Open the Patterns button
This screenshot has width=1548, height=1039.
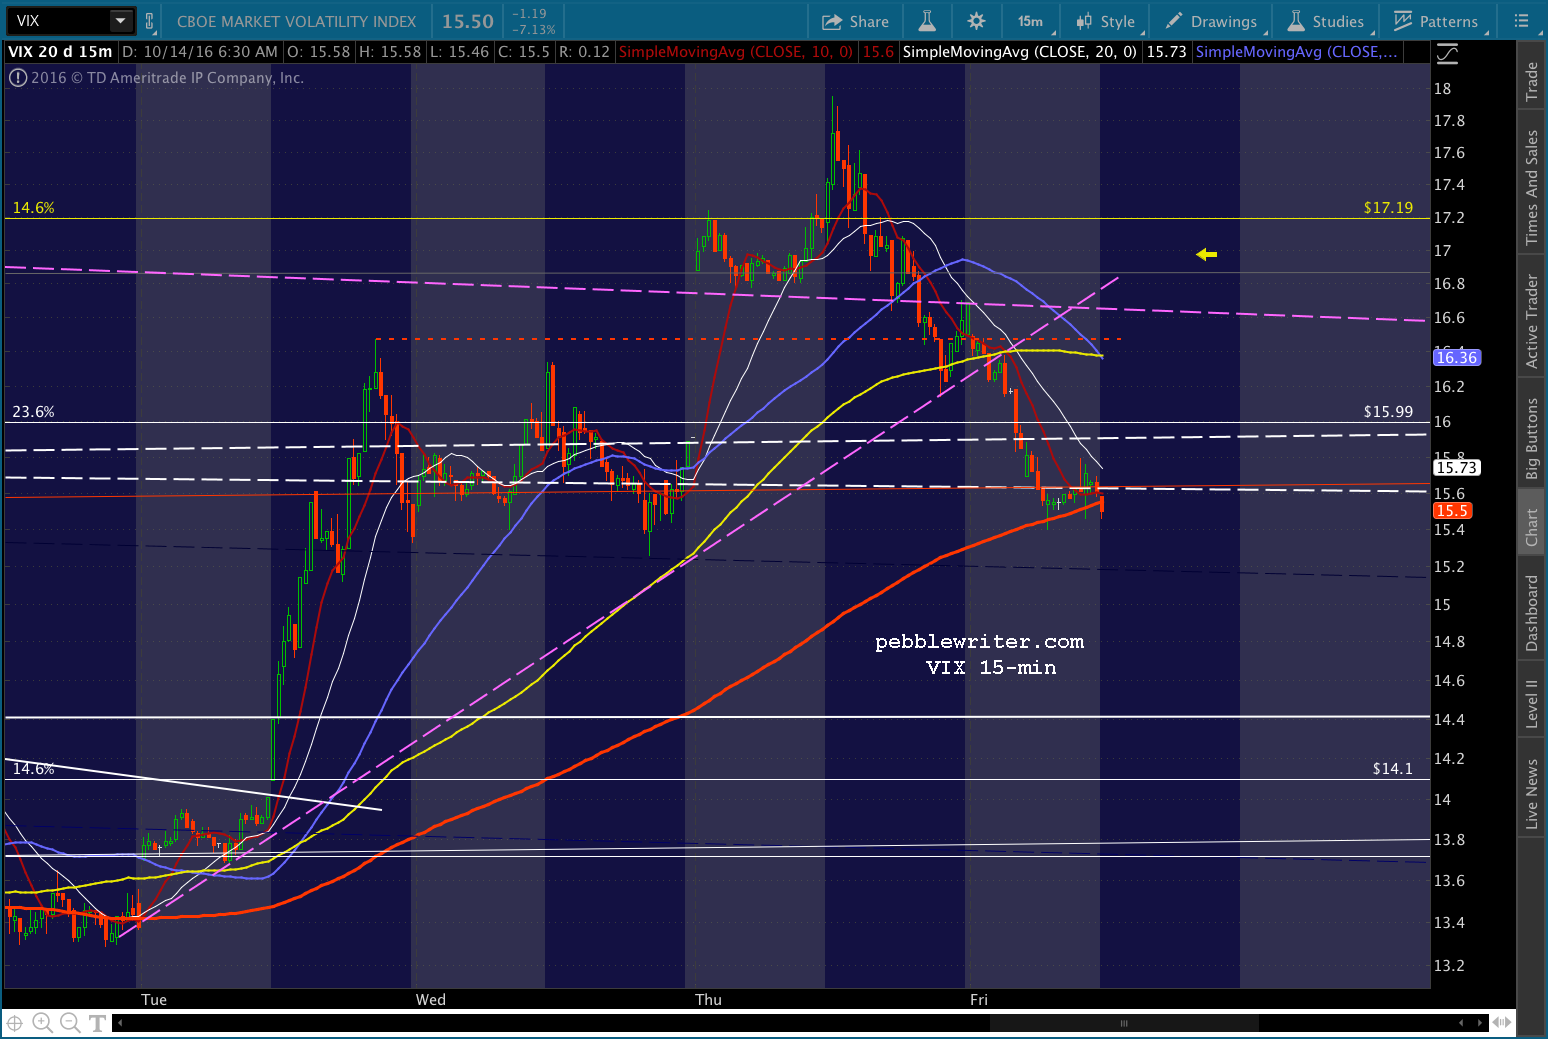1436,21
